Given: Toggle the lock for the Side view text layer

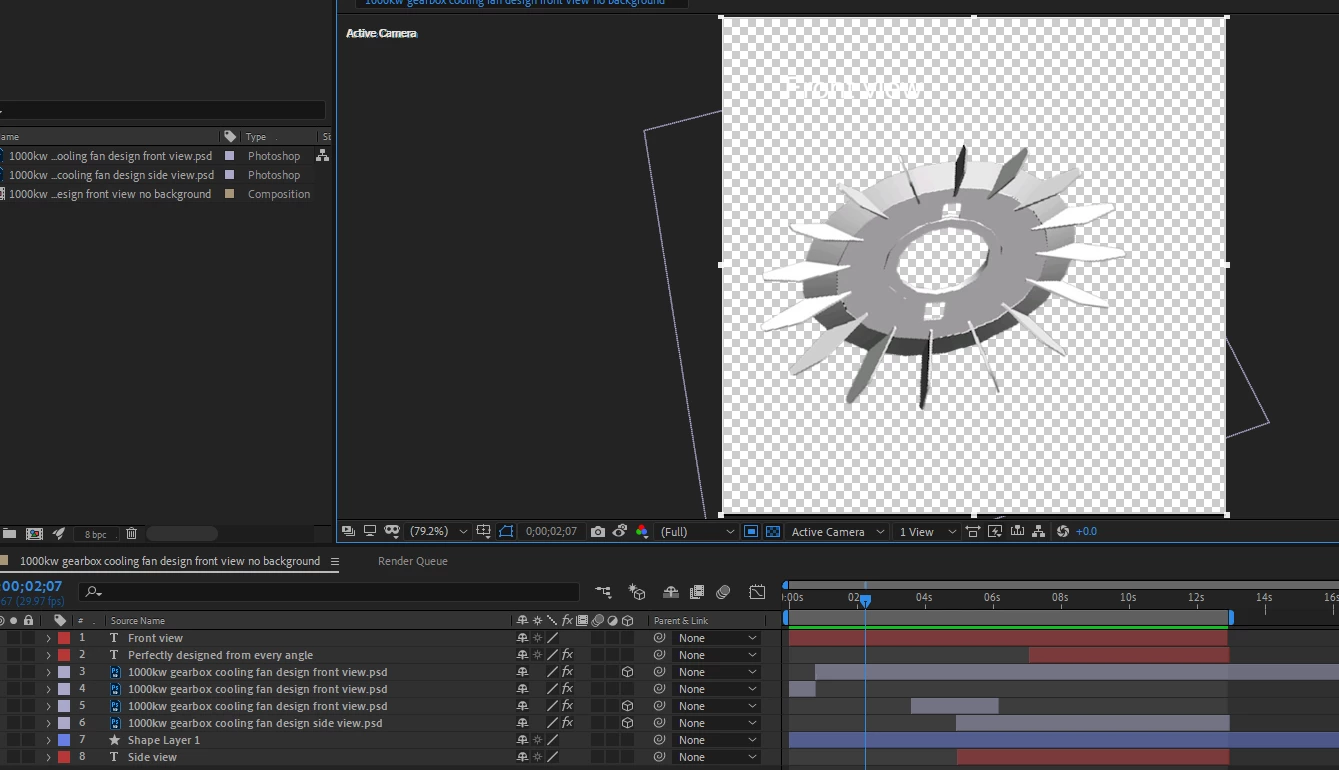Looking at the screenshot, I should tap(28, 757).
